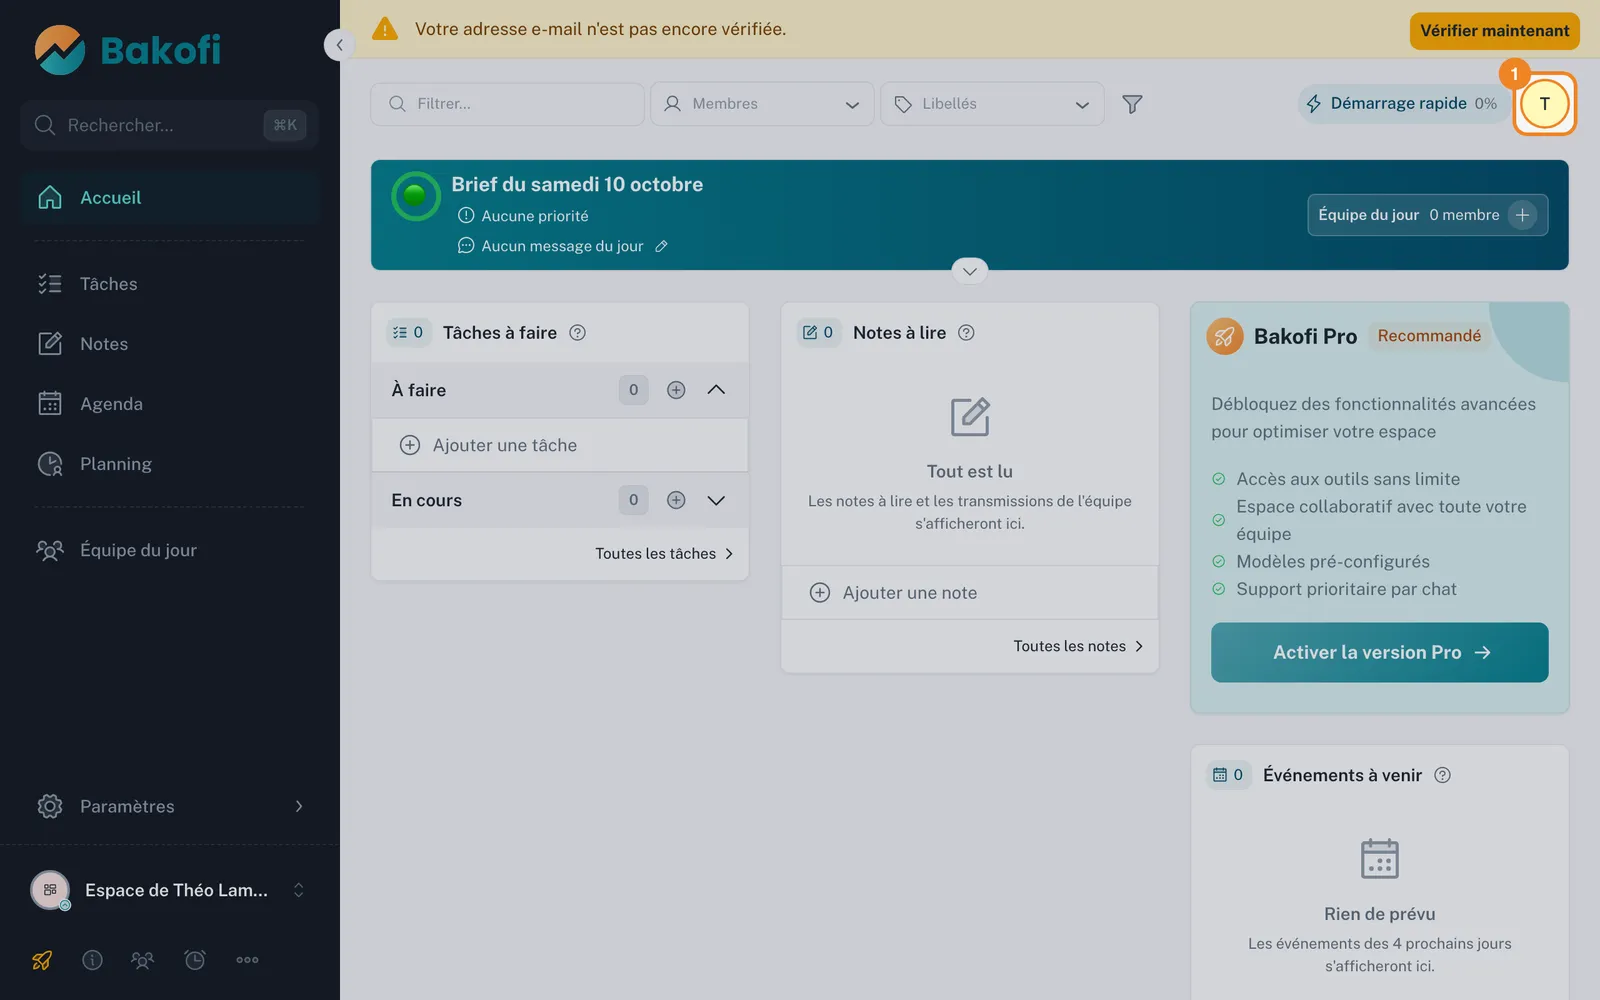Open the Membres dropdown
The height and width of the screenshot is (1000, 1600).
pos(762,104)
